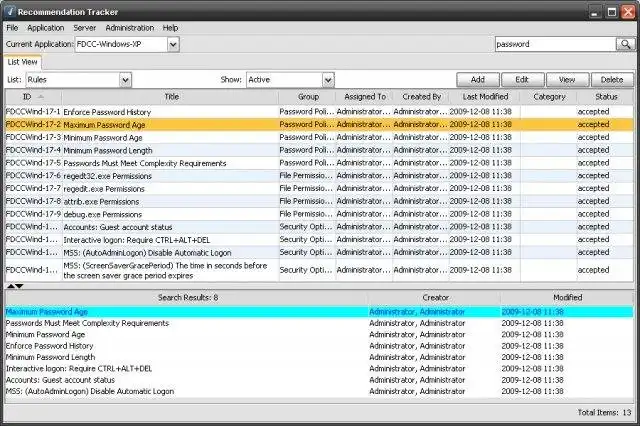This screenshot has width=640, height=426.
Task: Sort by the Group column header
Action: (x=307, y=97)
